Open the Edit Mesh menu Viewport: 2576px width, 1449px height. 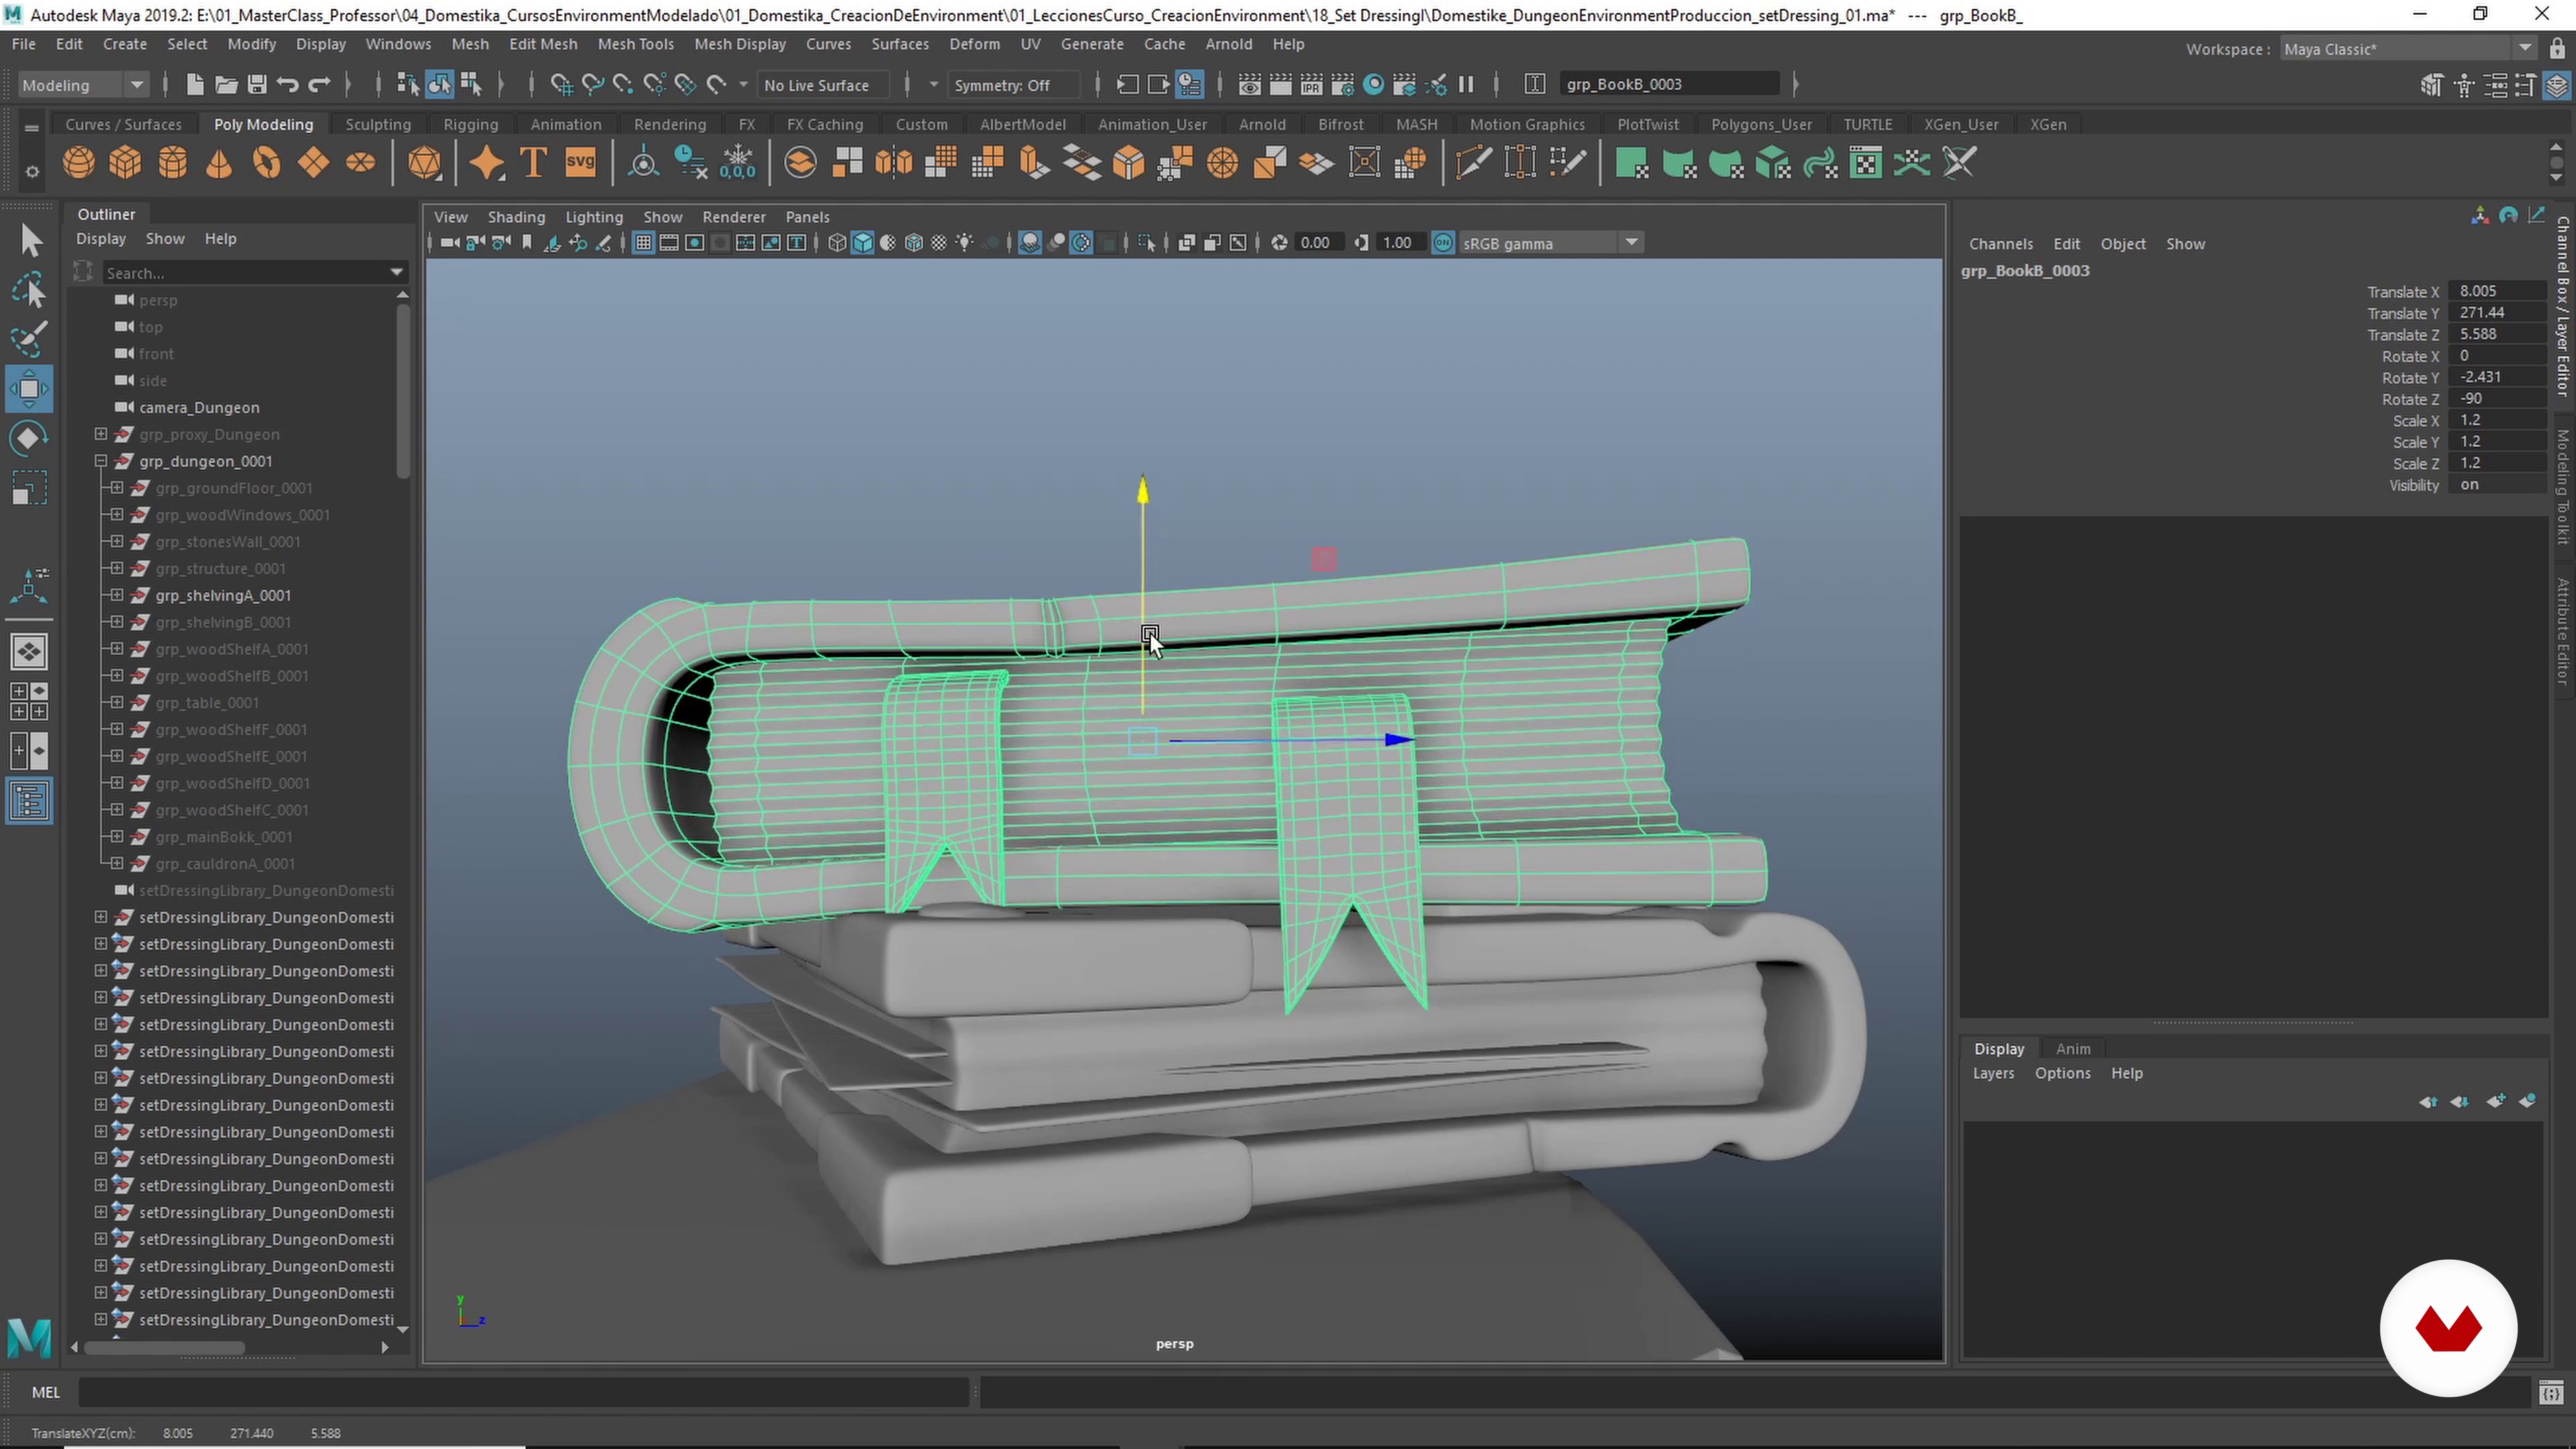click(x=543, y=44)
